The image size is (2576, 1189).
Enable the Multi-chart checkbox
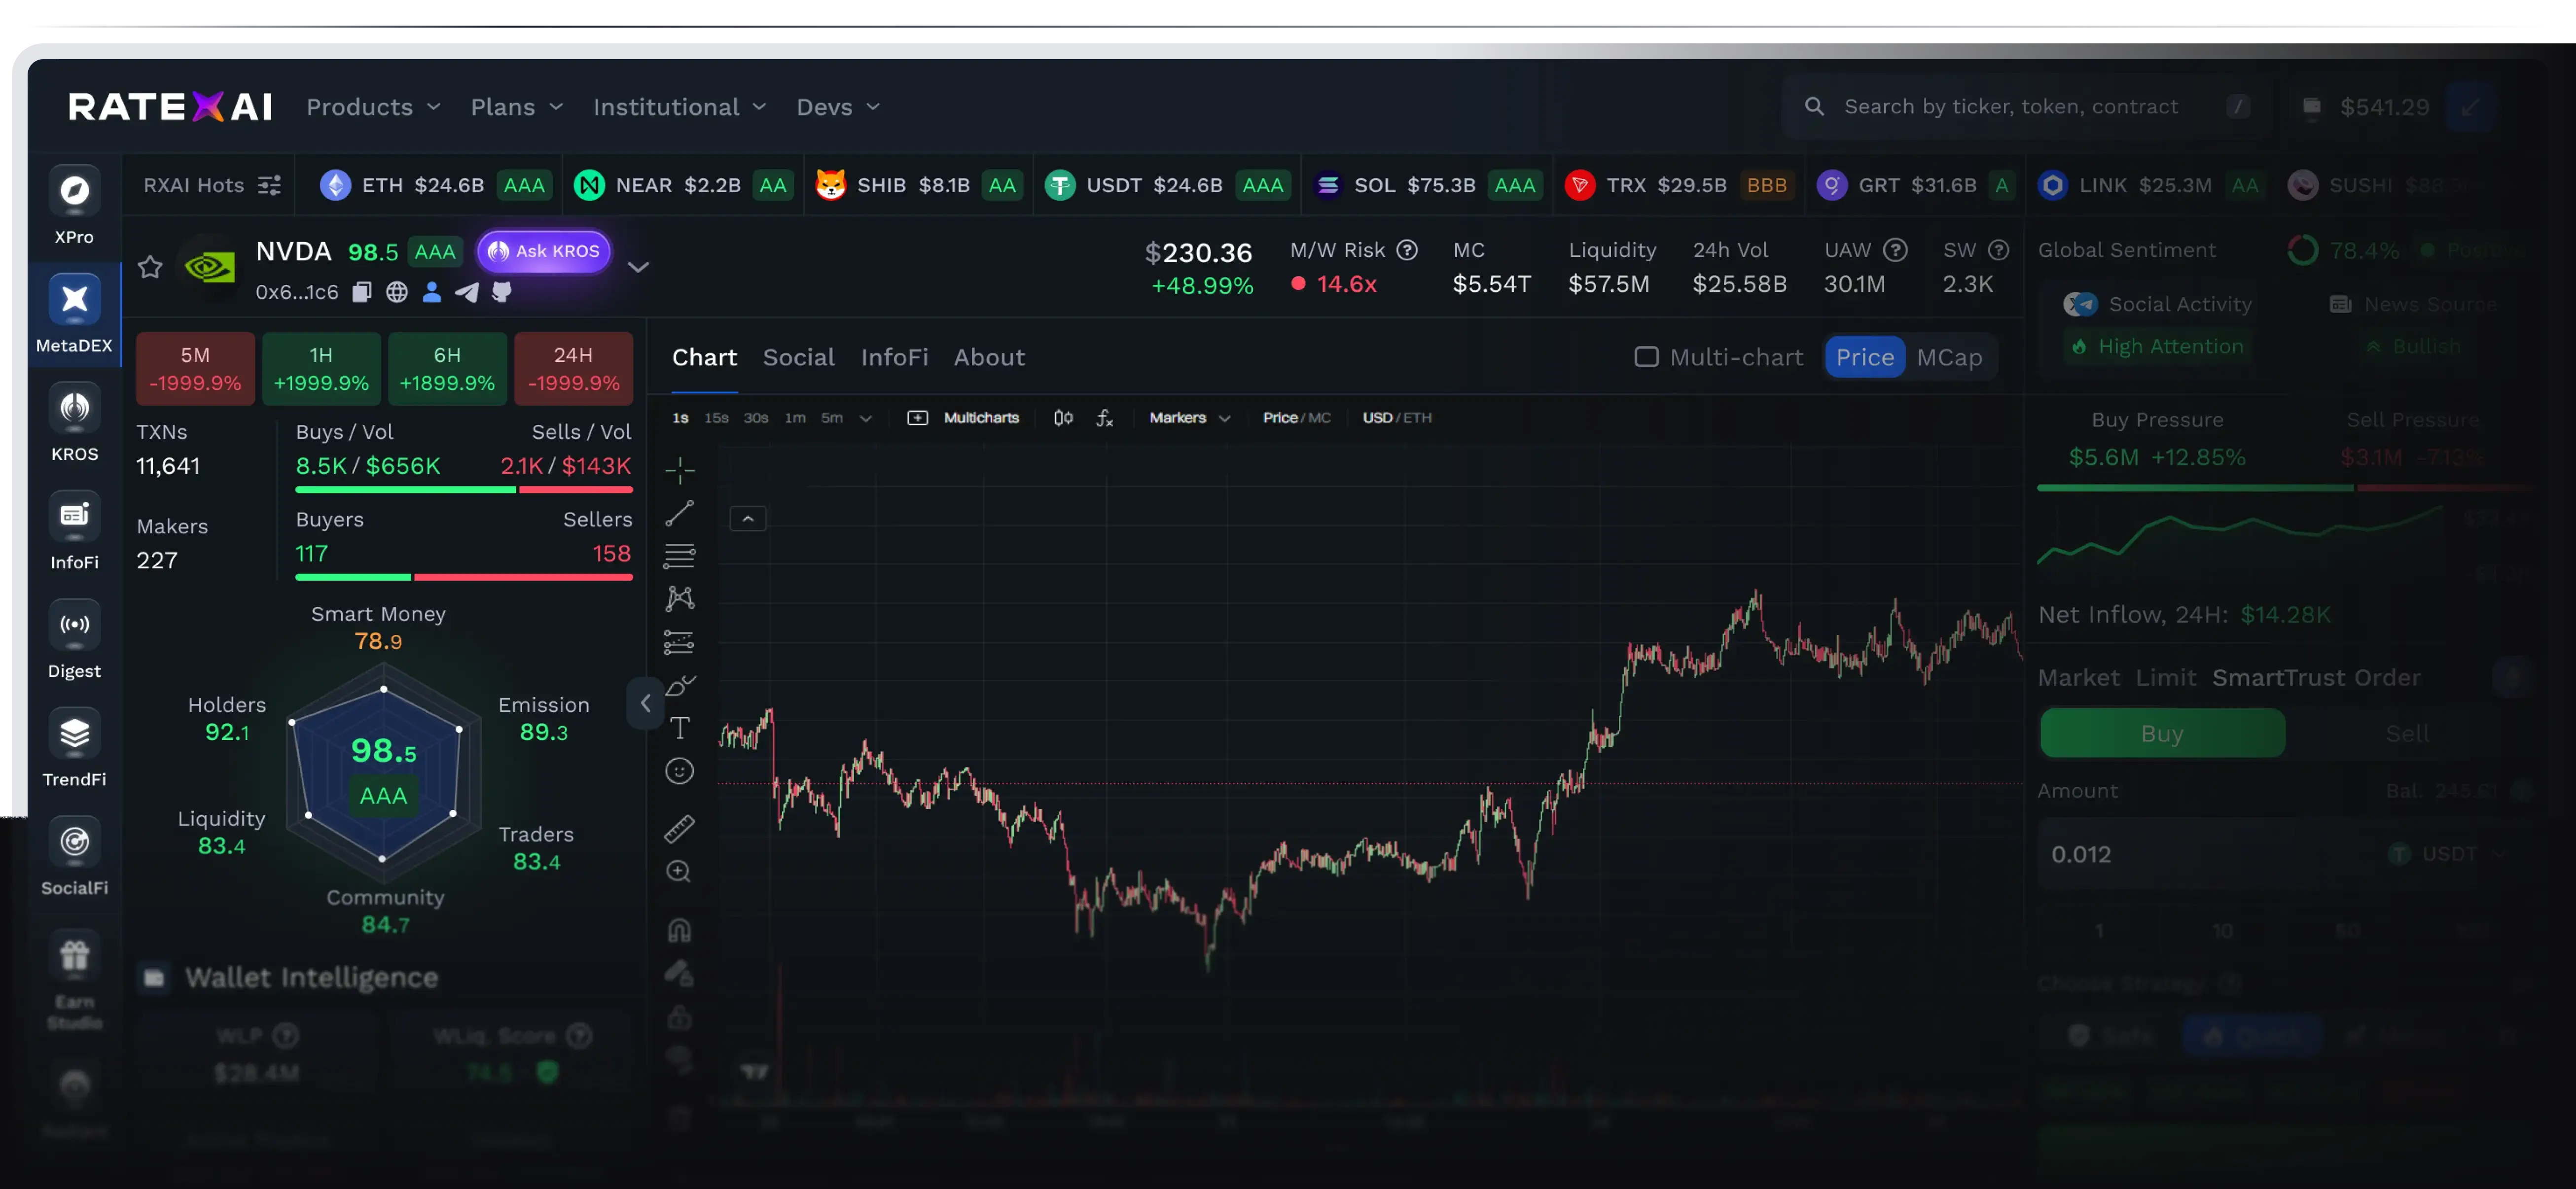pyautogui.click(x=1646, y=357)
